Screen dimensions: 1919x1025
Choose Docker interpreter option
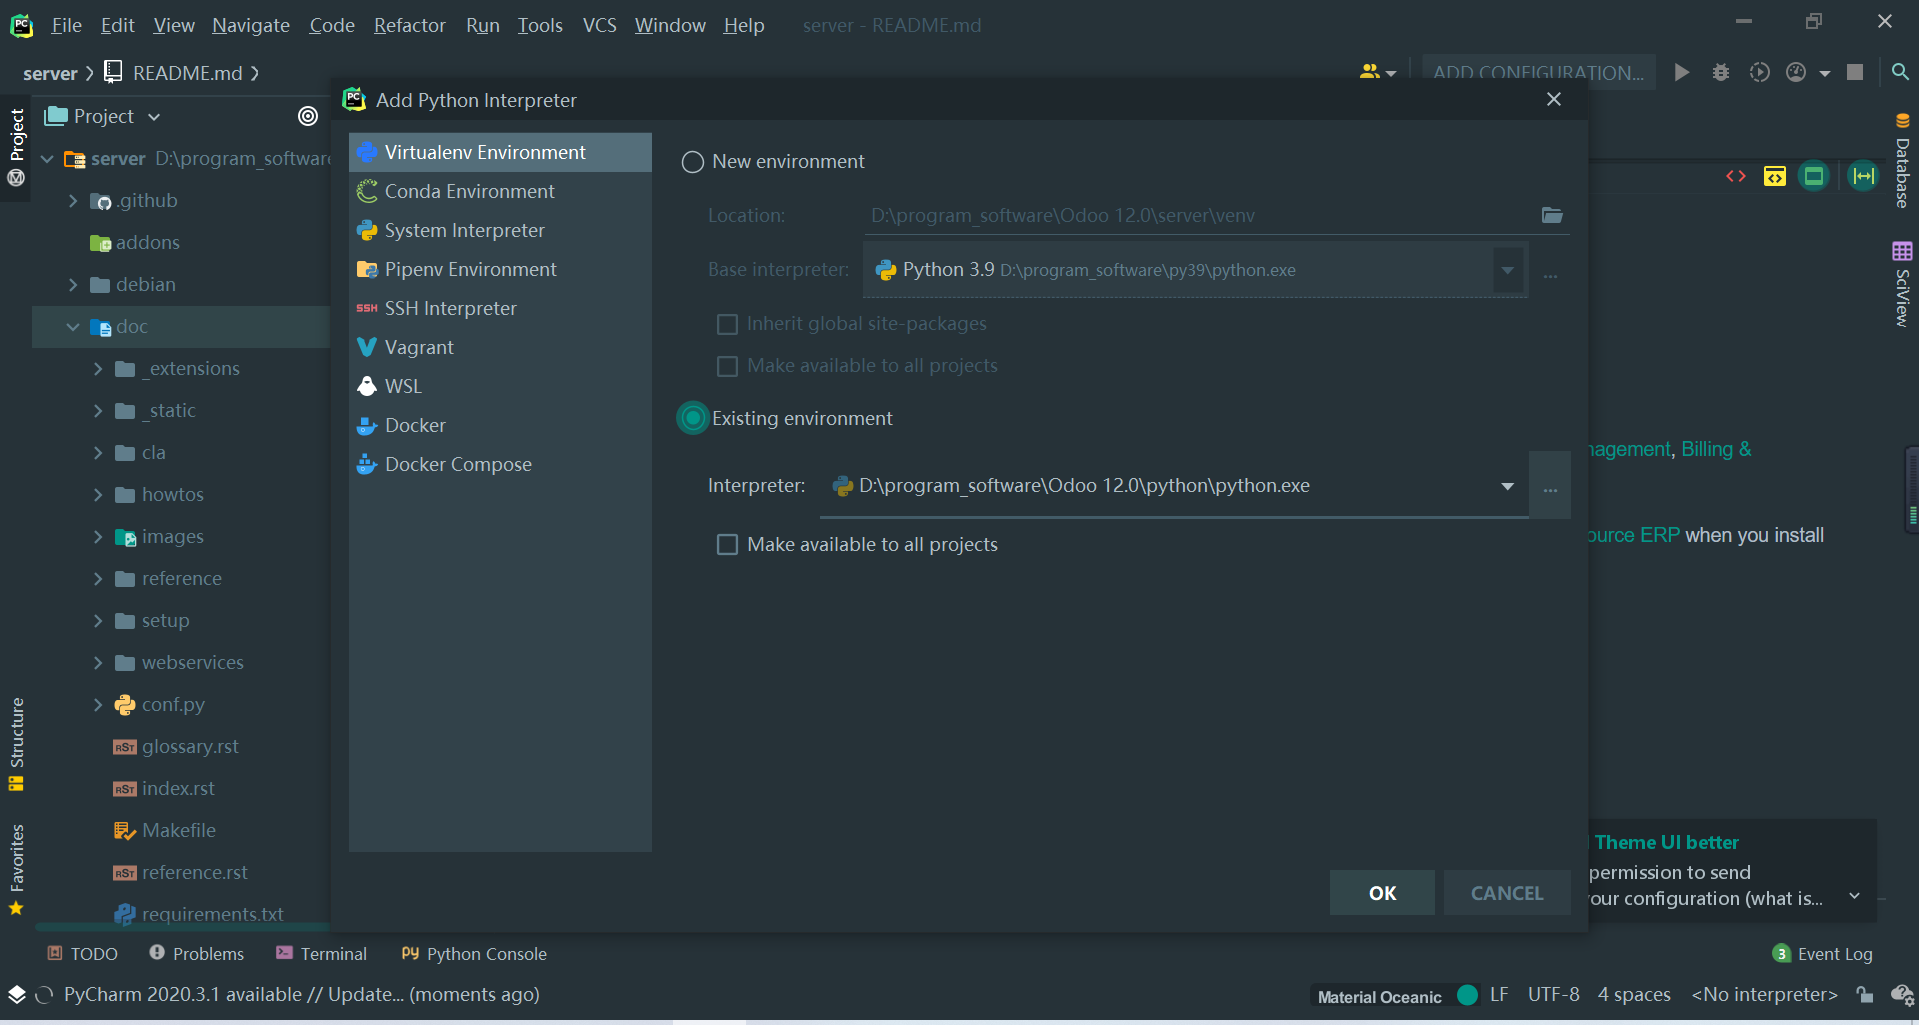pyautogui.click(x=500, y=425)
